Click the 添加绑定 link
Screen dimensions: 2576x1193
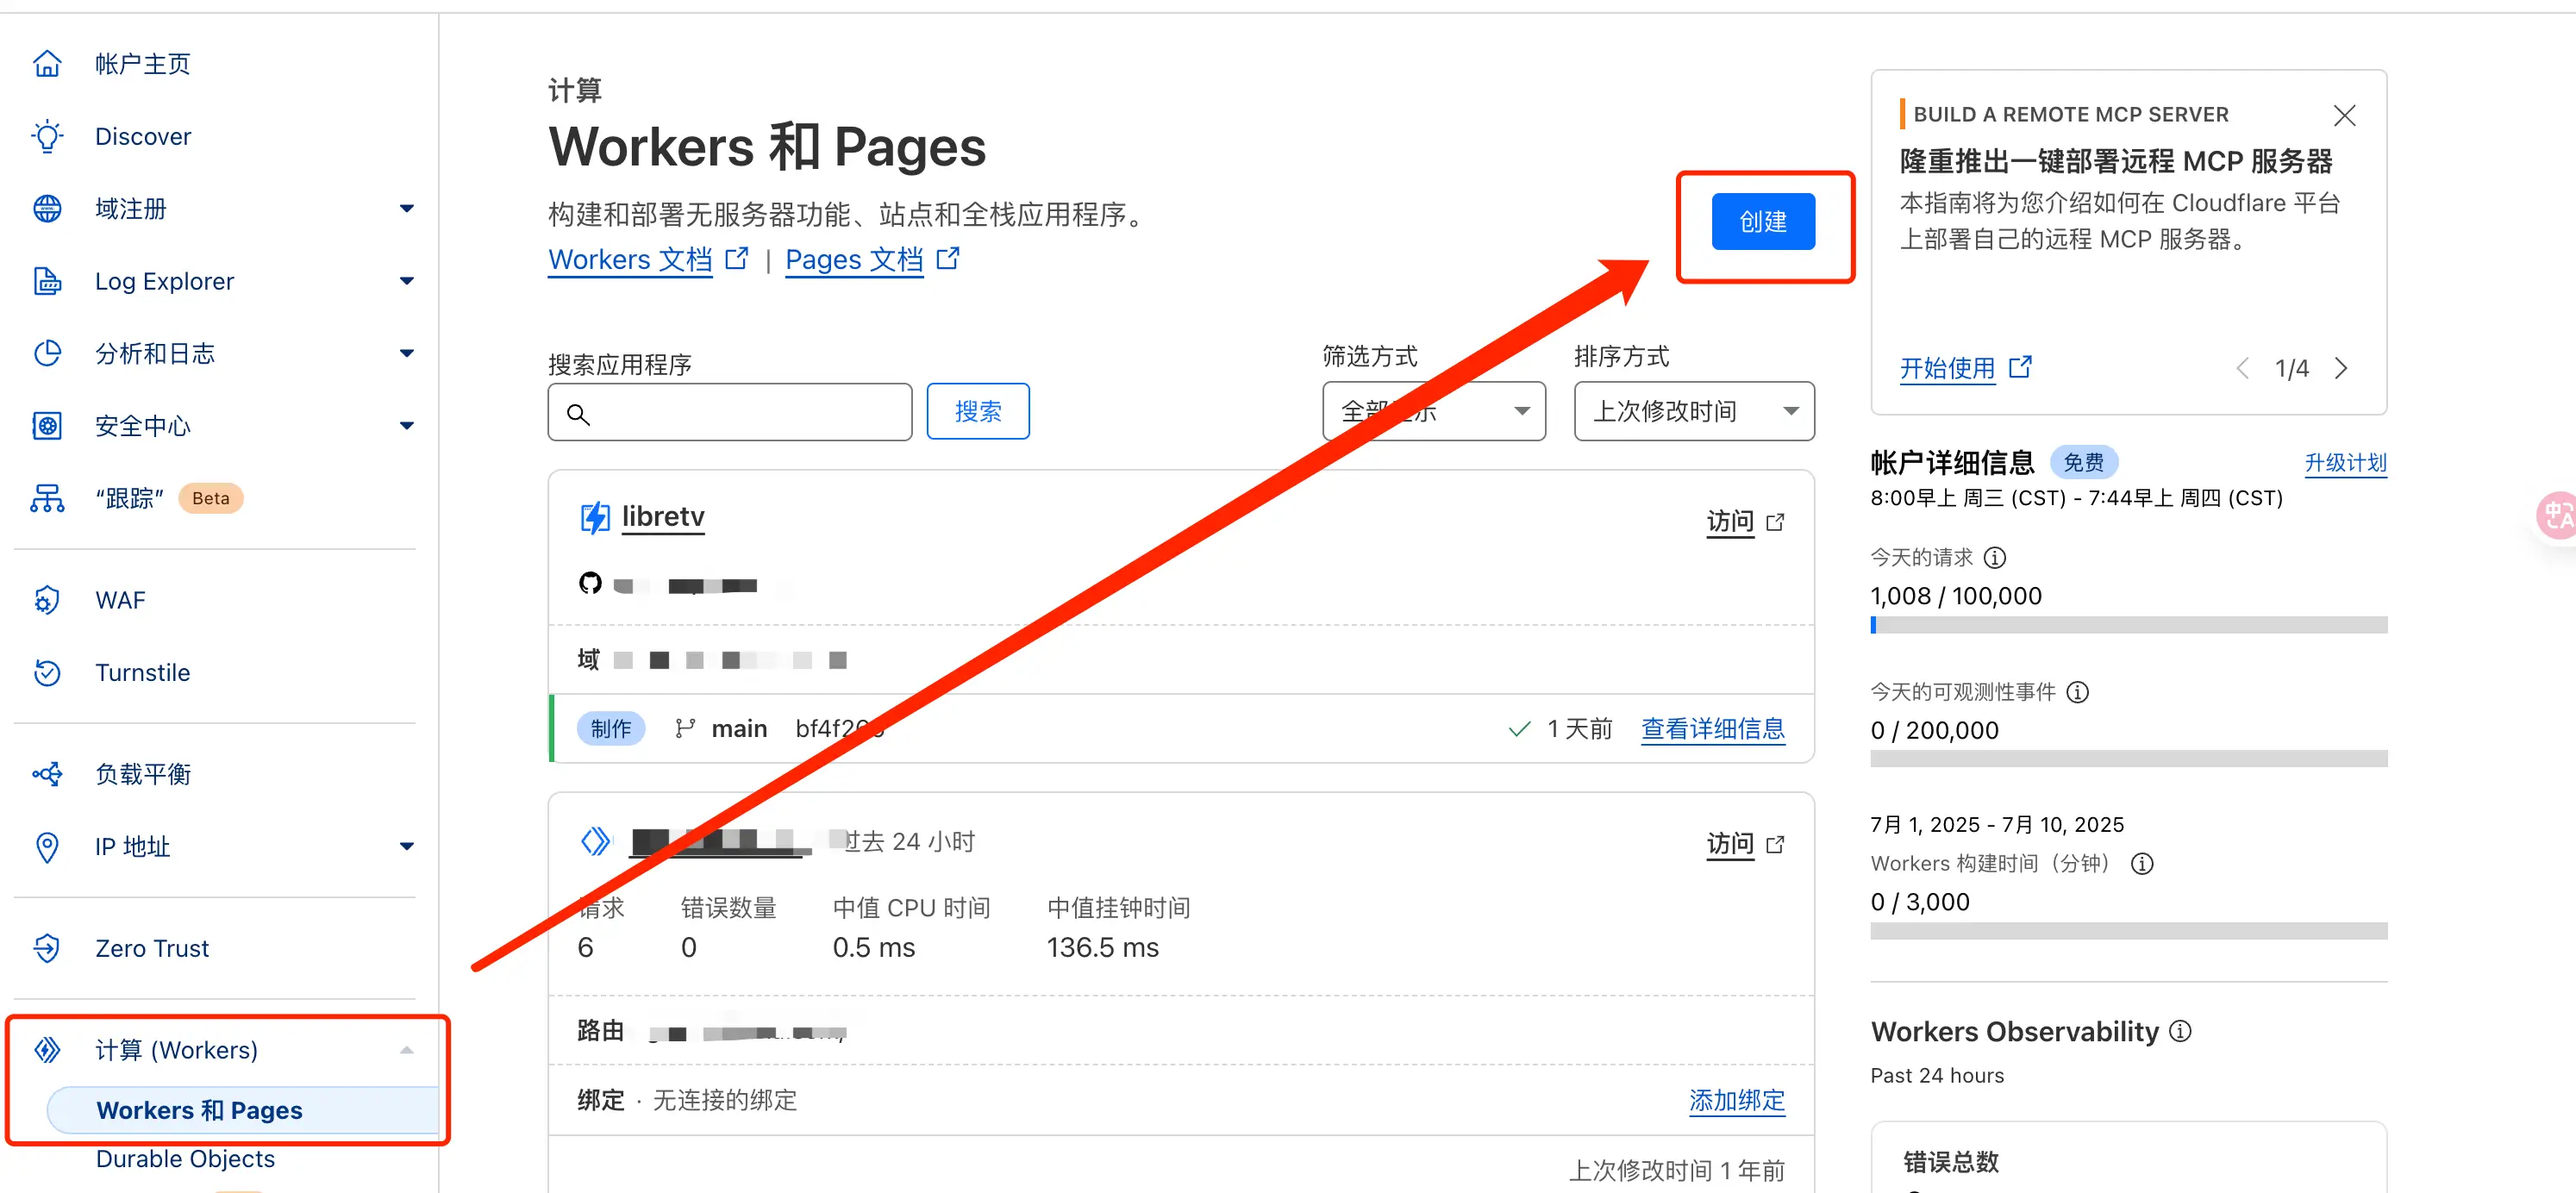point(1736,1100)
